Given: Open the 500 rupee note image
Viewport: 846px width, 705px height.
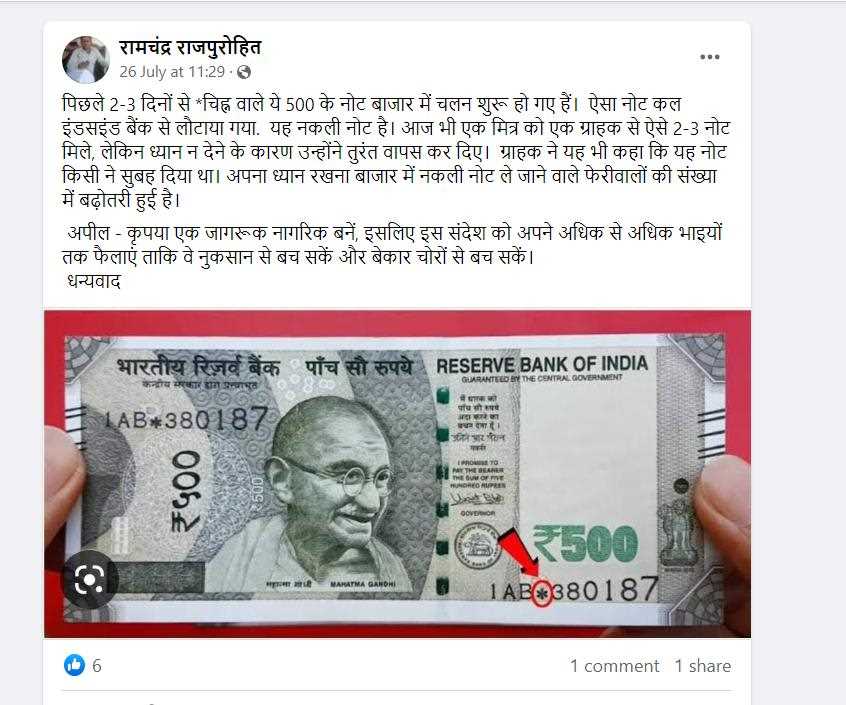Looking at the screenshot, I should click(x=397, y=474).
